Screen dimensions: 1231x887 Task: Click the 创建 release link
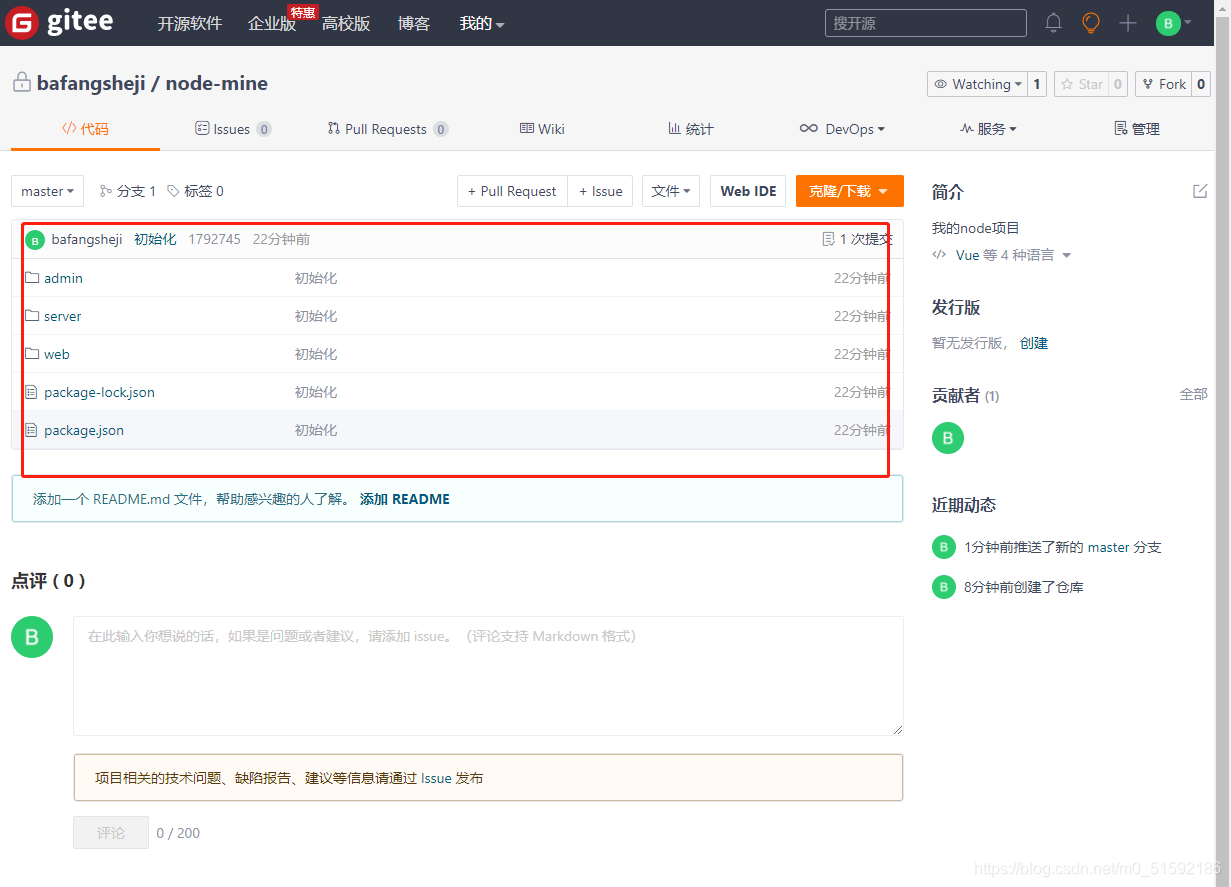pos(1034,343)
